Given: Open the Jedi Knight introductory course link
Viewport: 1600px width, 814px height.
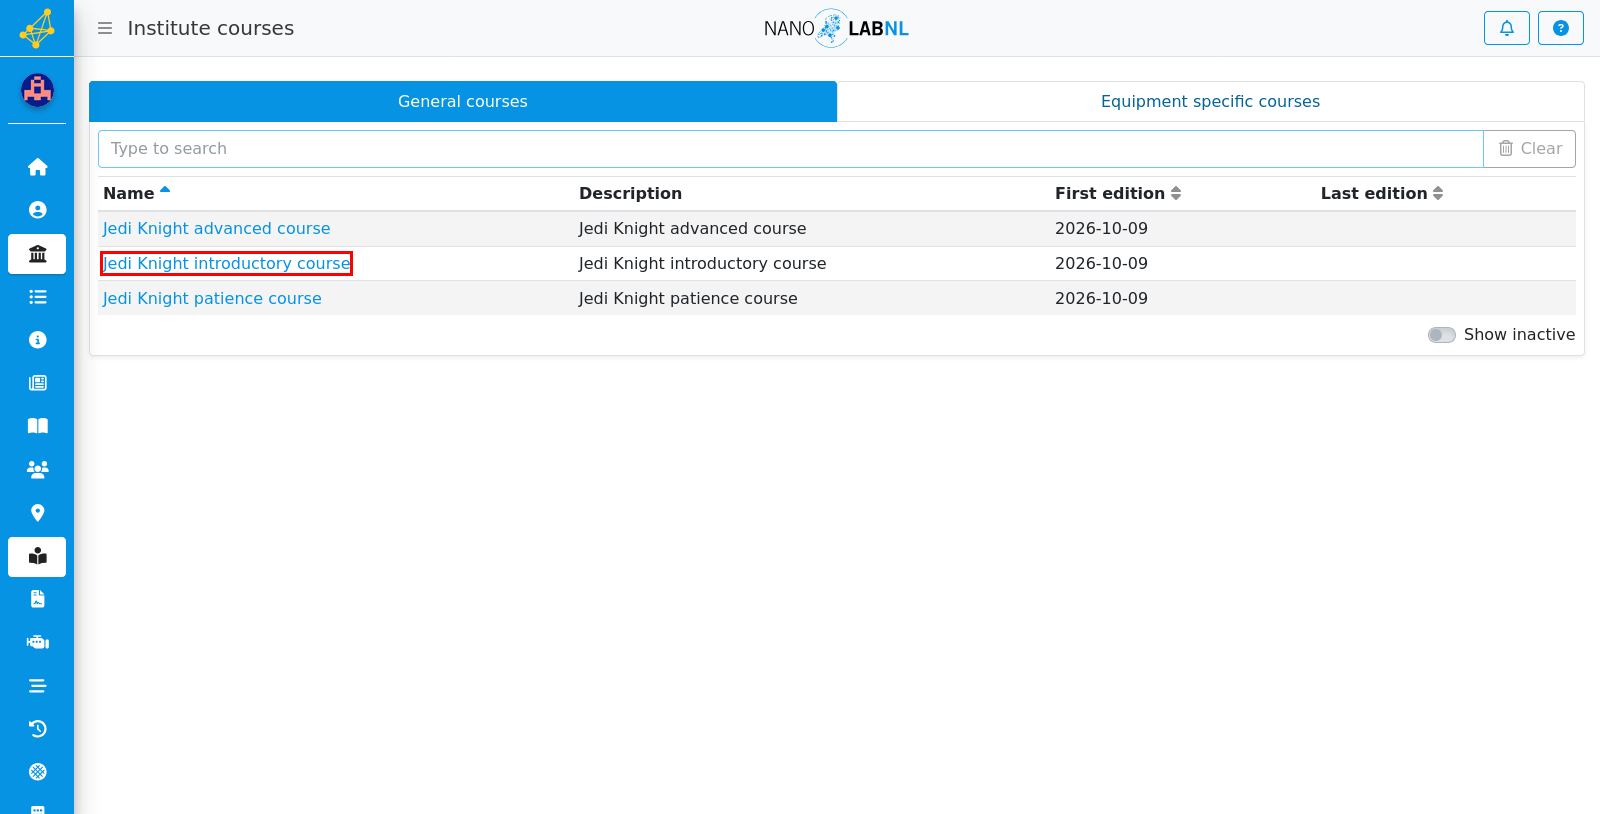Looking at the screenshot, I should pyautogui.click(x=226, y=263).
